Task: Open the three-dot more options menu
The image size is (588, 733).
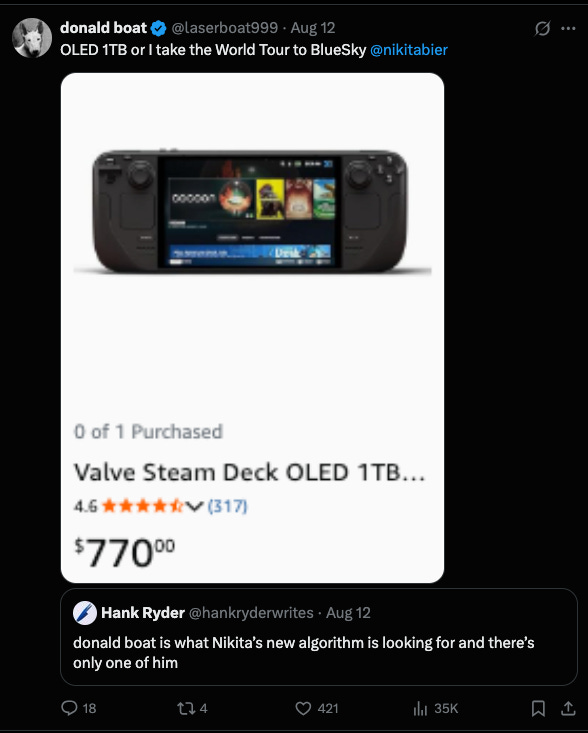Action: pos(568,29)
